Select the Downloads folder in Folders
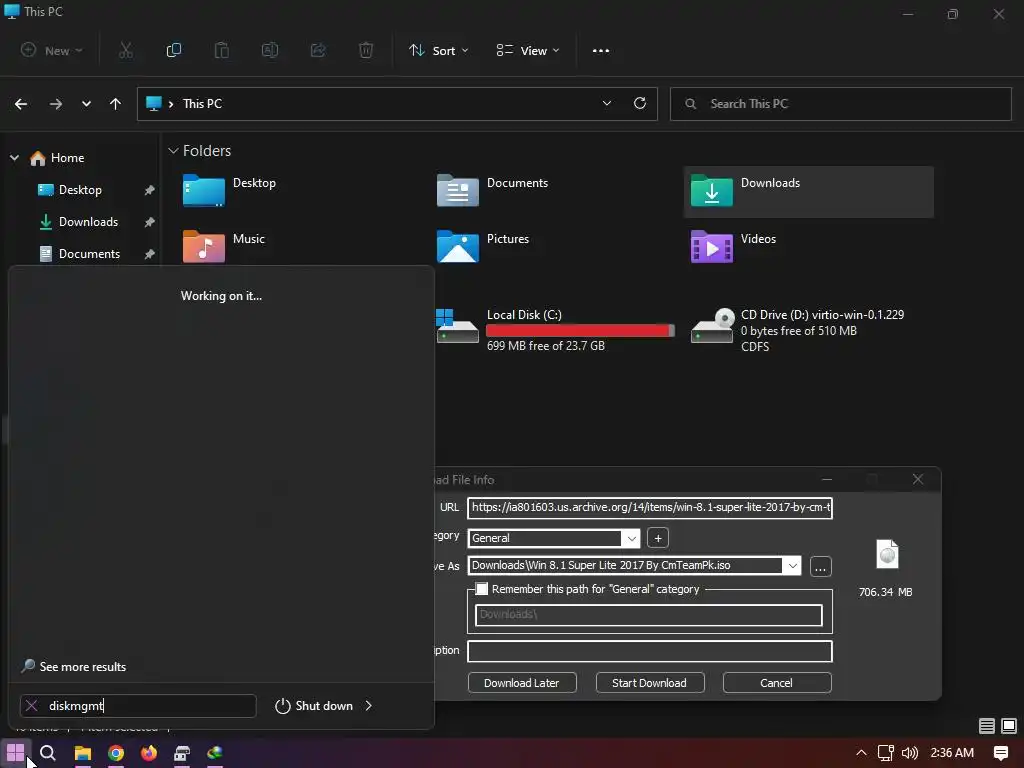 click(x=808, y=191)
